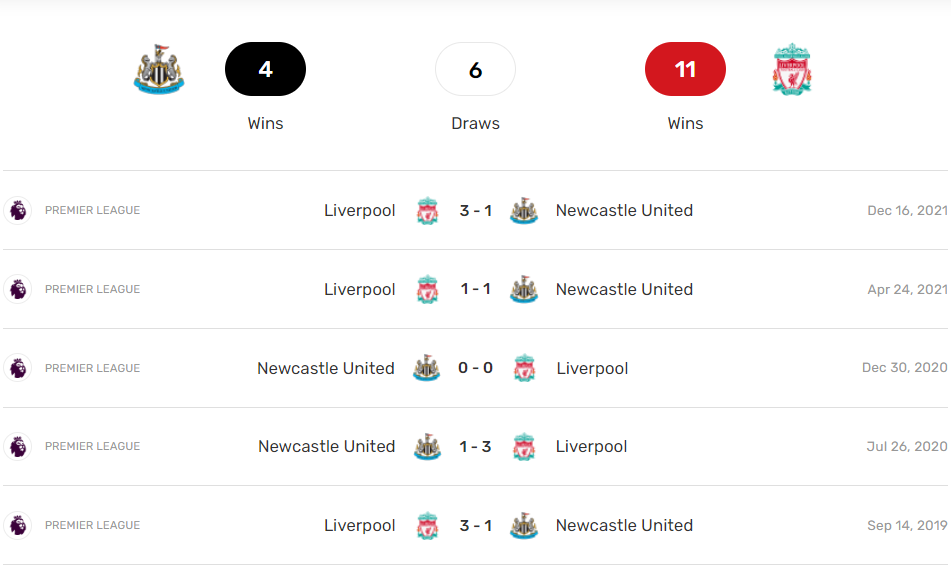Select the red 11 wins badge

tap(685, 70)
